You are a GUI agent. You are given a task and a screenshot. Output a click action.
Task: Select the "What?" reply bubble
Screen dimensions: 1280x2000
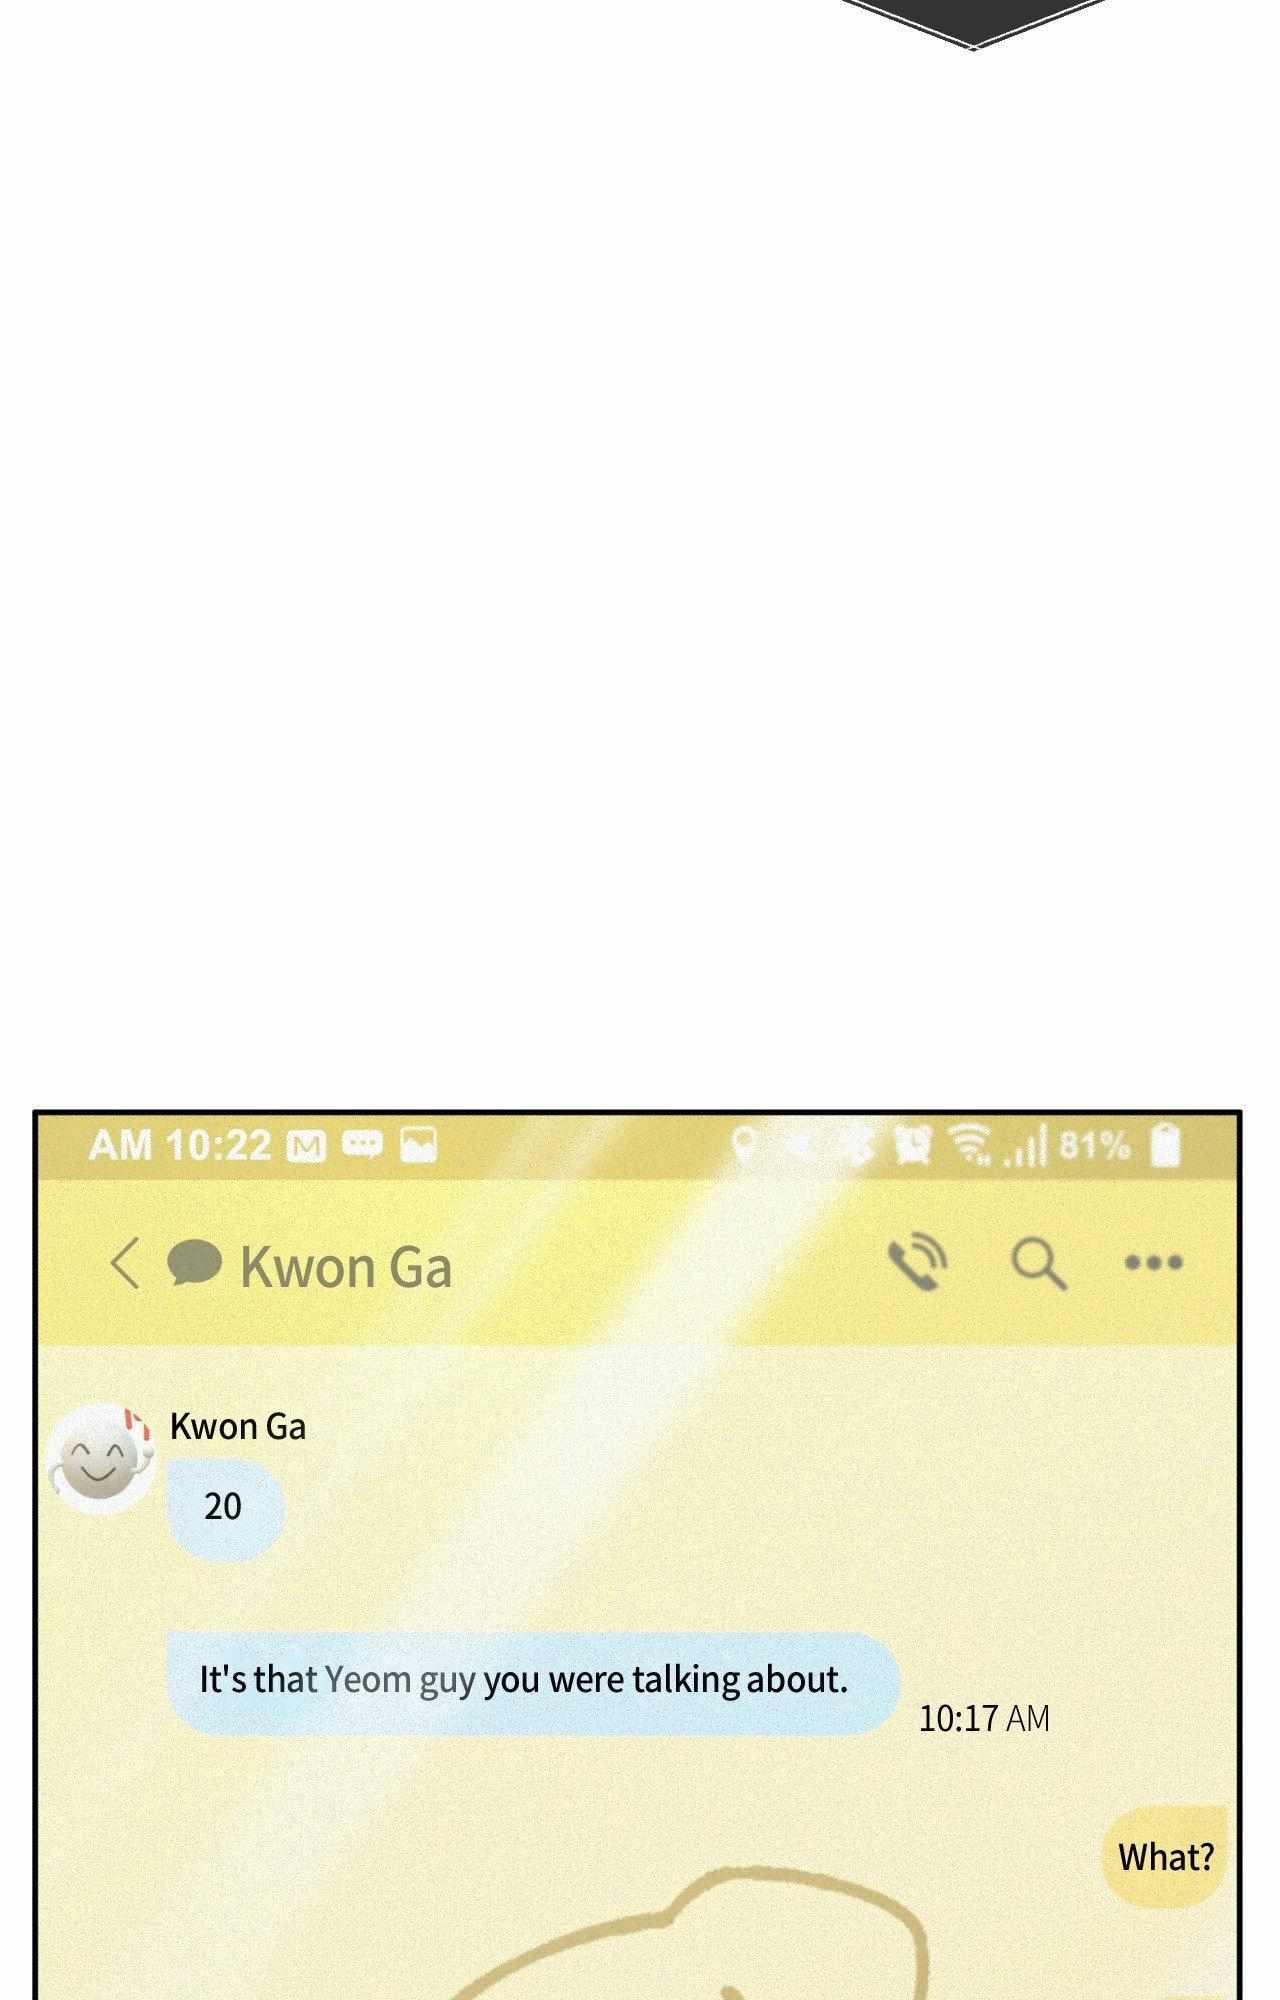point(1165,1858)
